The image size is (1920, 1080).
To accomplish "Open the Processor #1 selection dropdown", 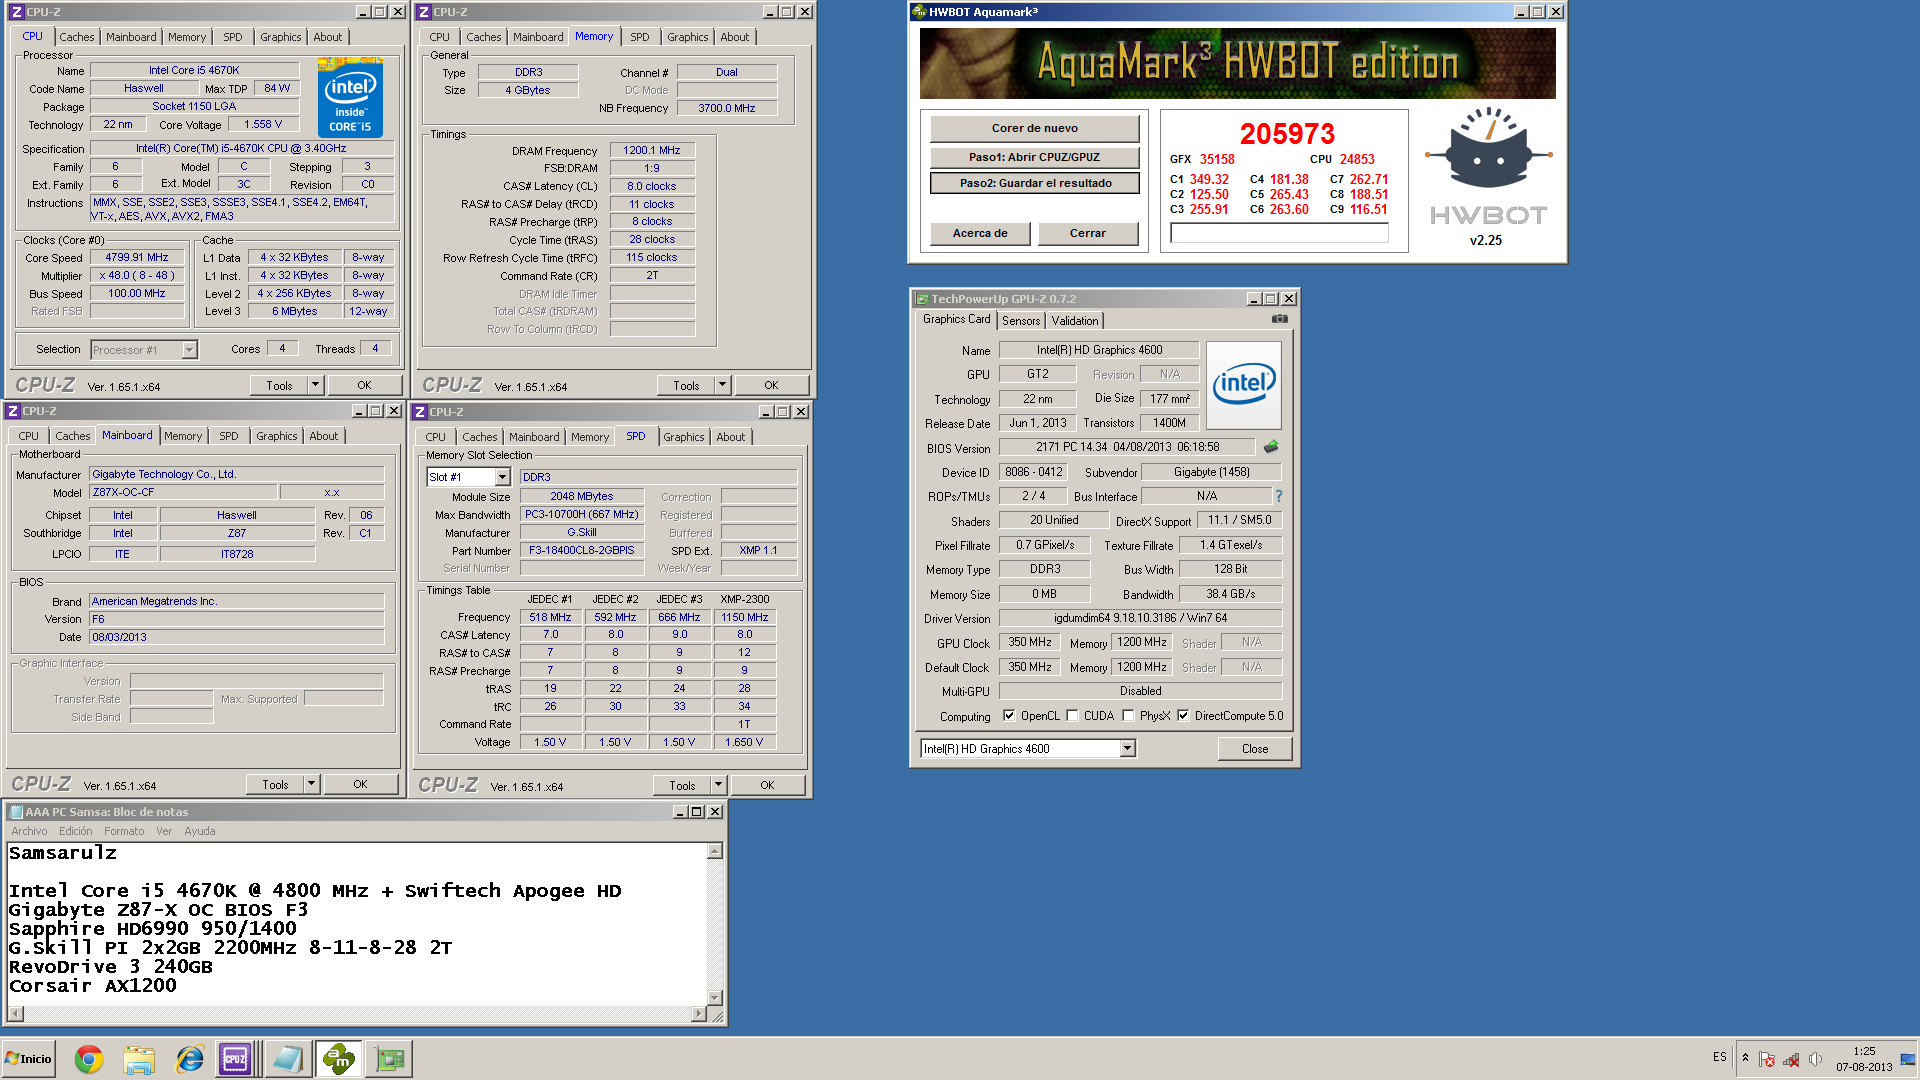I will [189, 350].
